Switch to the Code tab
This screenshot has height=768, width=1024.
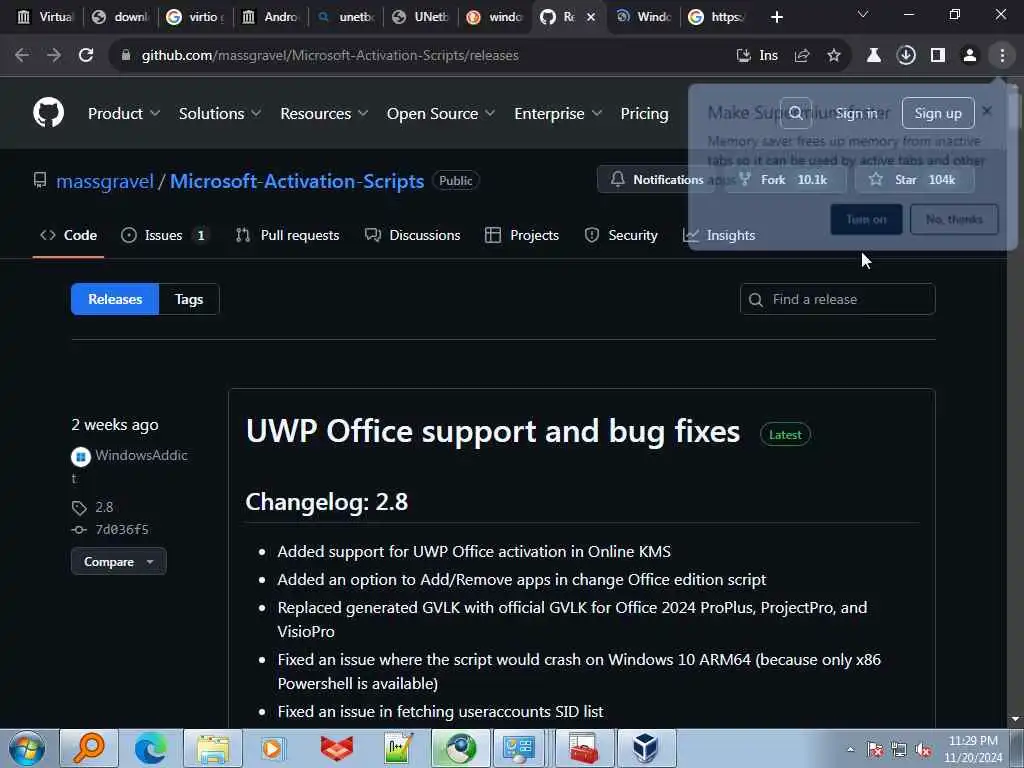point(69,235)
